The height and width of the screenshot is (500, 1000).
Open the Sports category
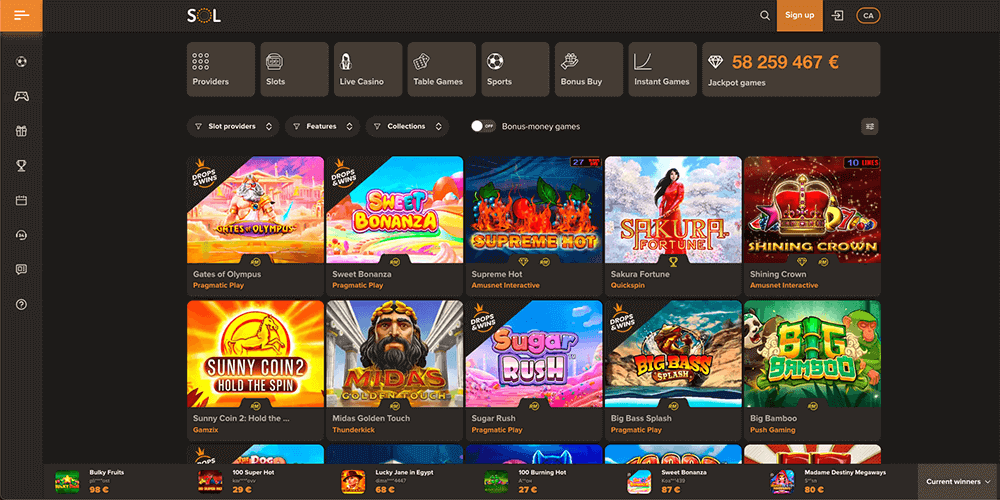point(515,70)
